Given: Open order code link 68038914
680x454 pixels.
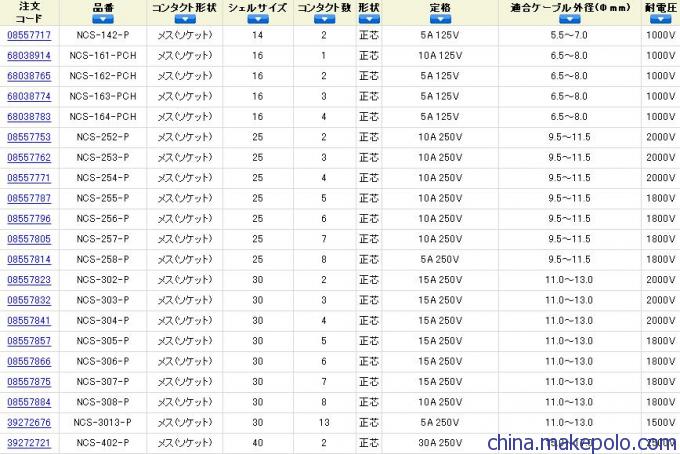Looking at the screenshot, I should tap(29, 56).
